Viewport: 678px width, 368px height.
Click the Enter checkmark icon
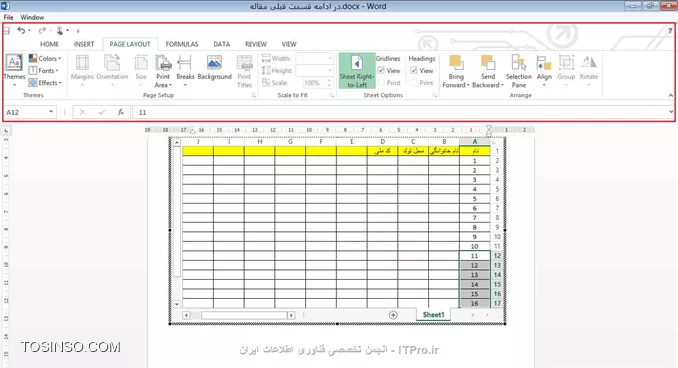coord(102,112)
